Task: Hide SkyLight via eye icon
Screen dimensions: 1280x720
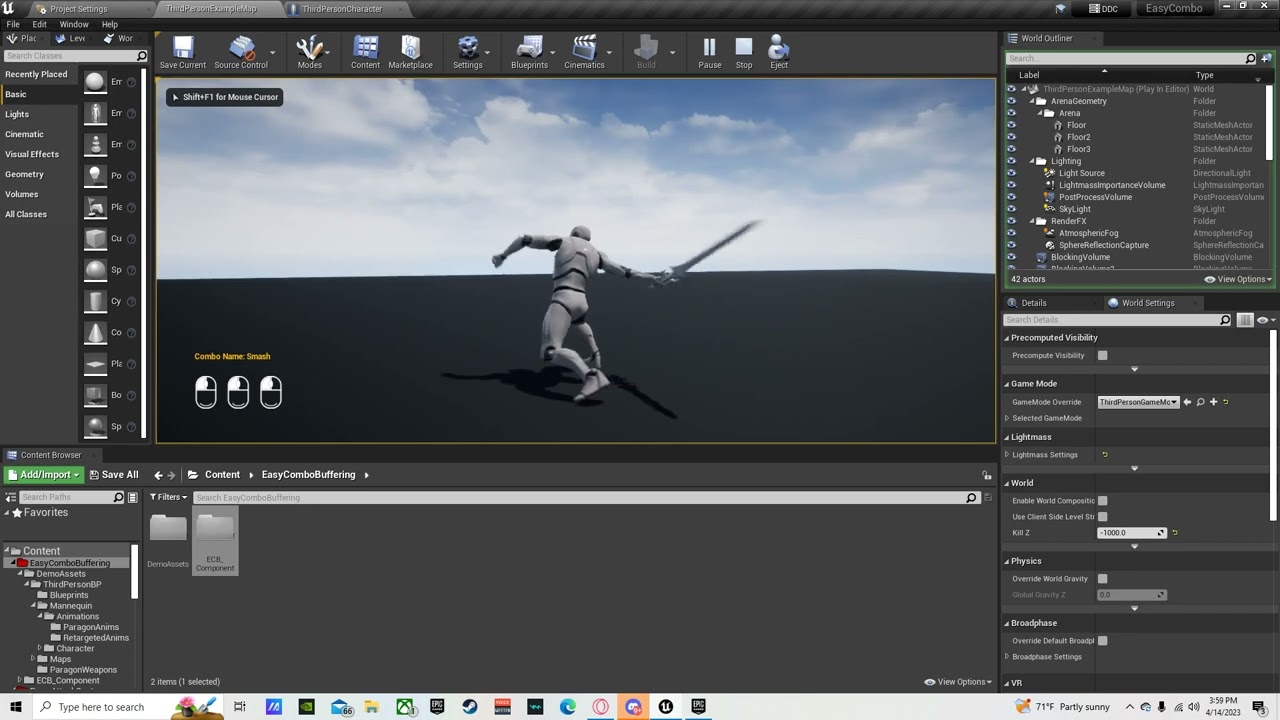Action: (x=1011, y=209)
